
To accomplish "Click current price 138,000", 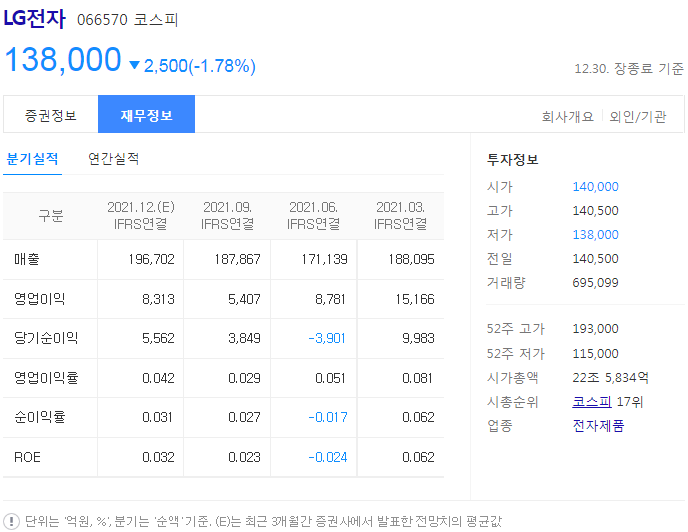I will coord(63,59).
